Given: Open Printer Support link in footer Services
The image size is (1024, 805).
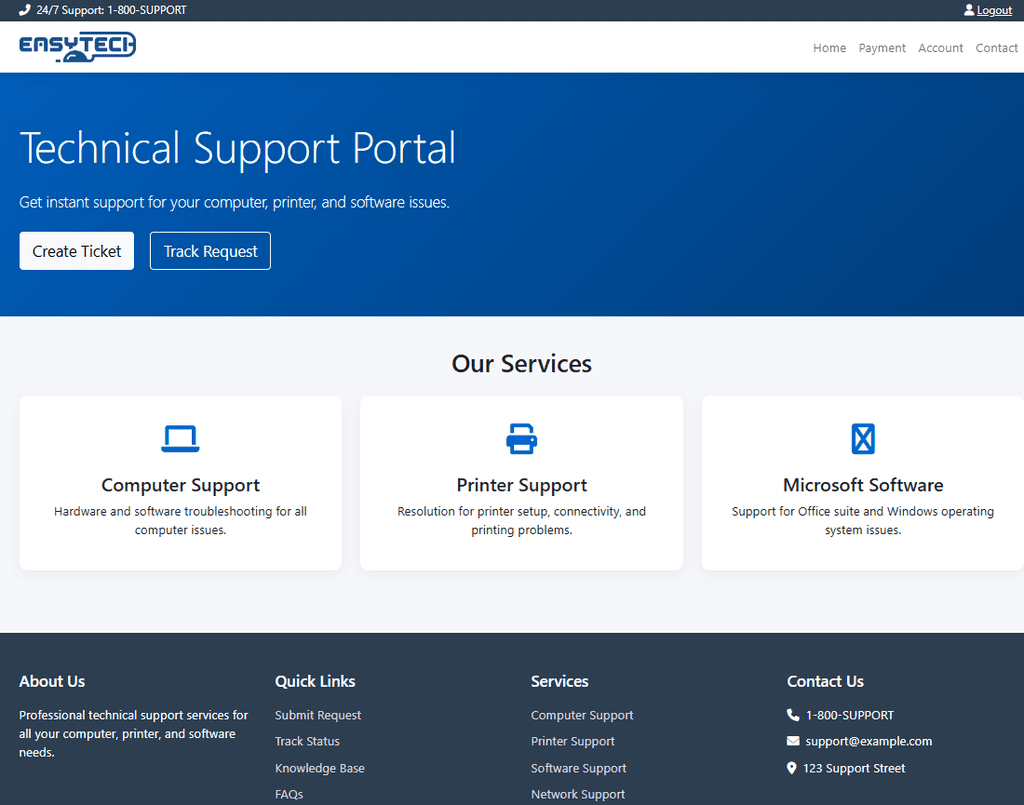Looking at the screenshot, I should click(573, 741).
